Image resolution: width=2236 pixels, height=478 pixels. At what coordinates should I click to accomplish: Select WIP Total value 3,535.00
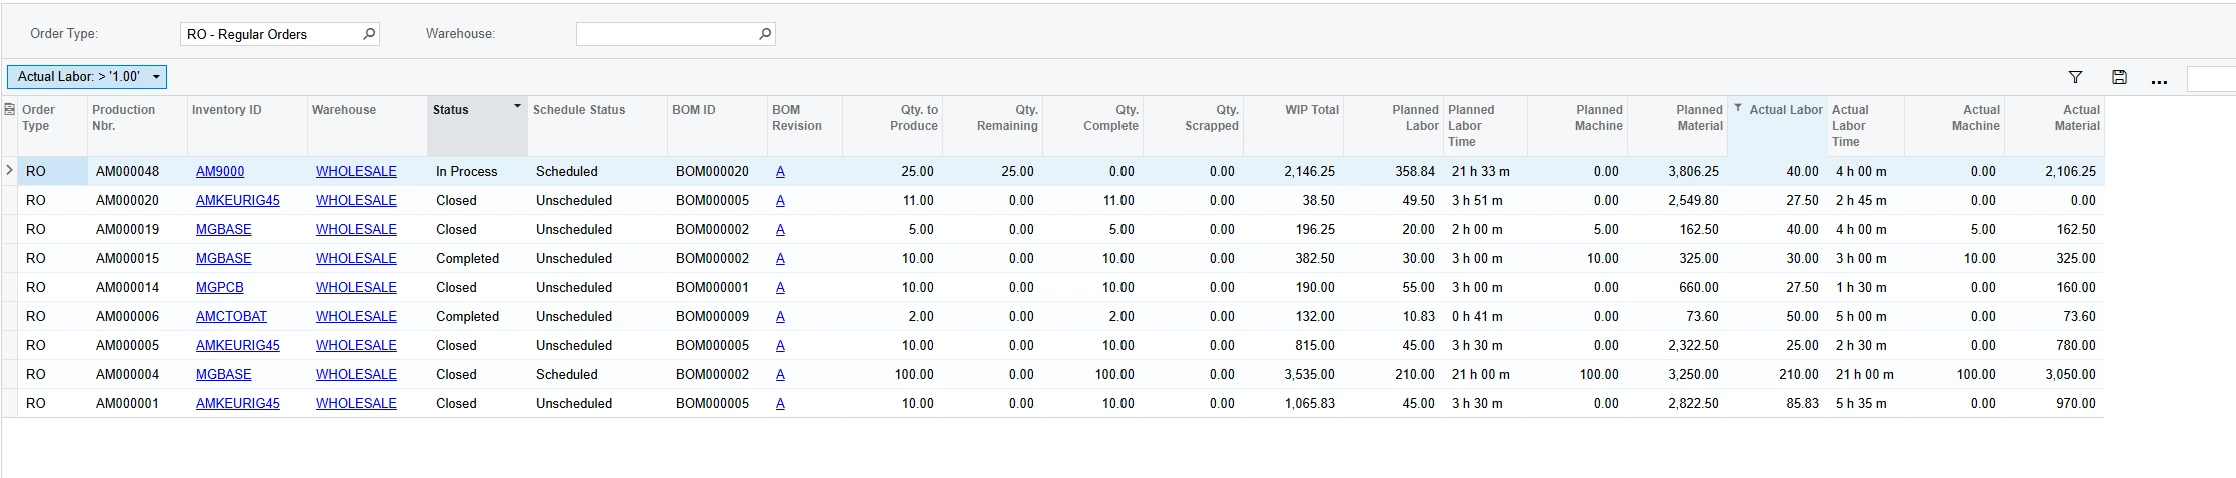click(1293, 374)
